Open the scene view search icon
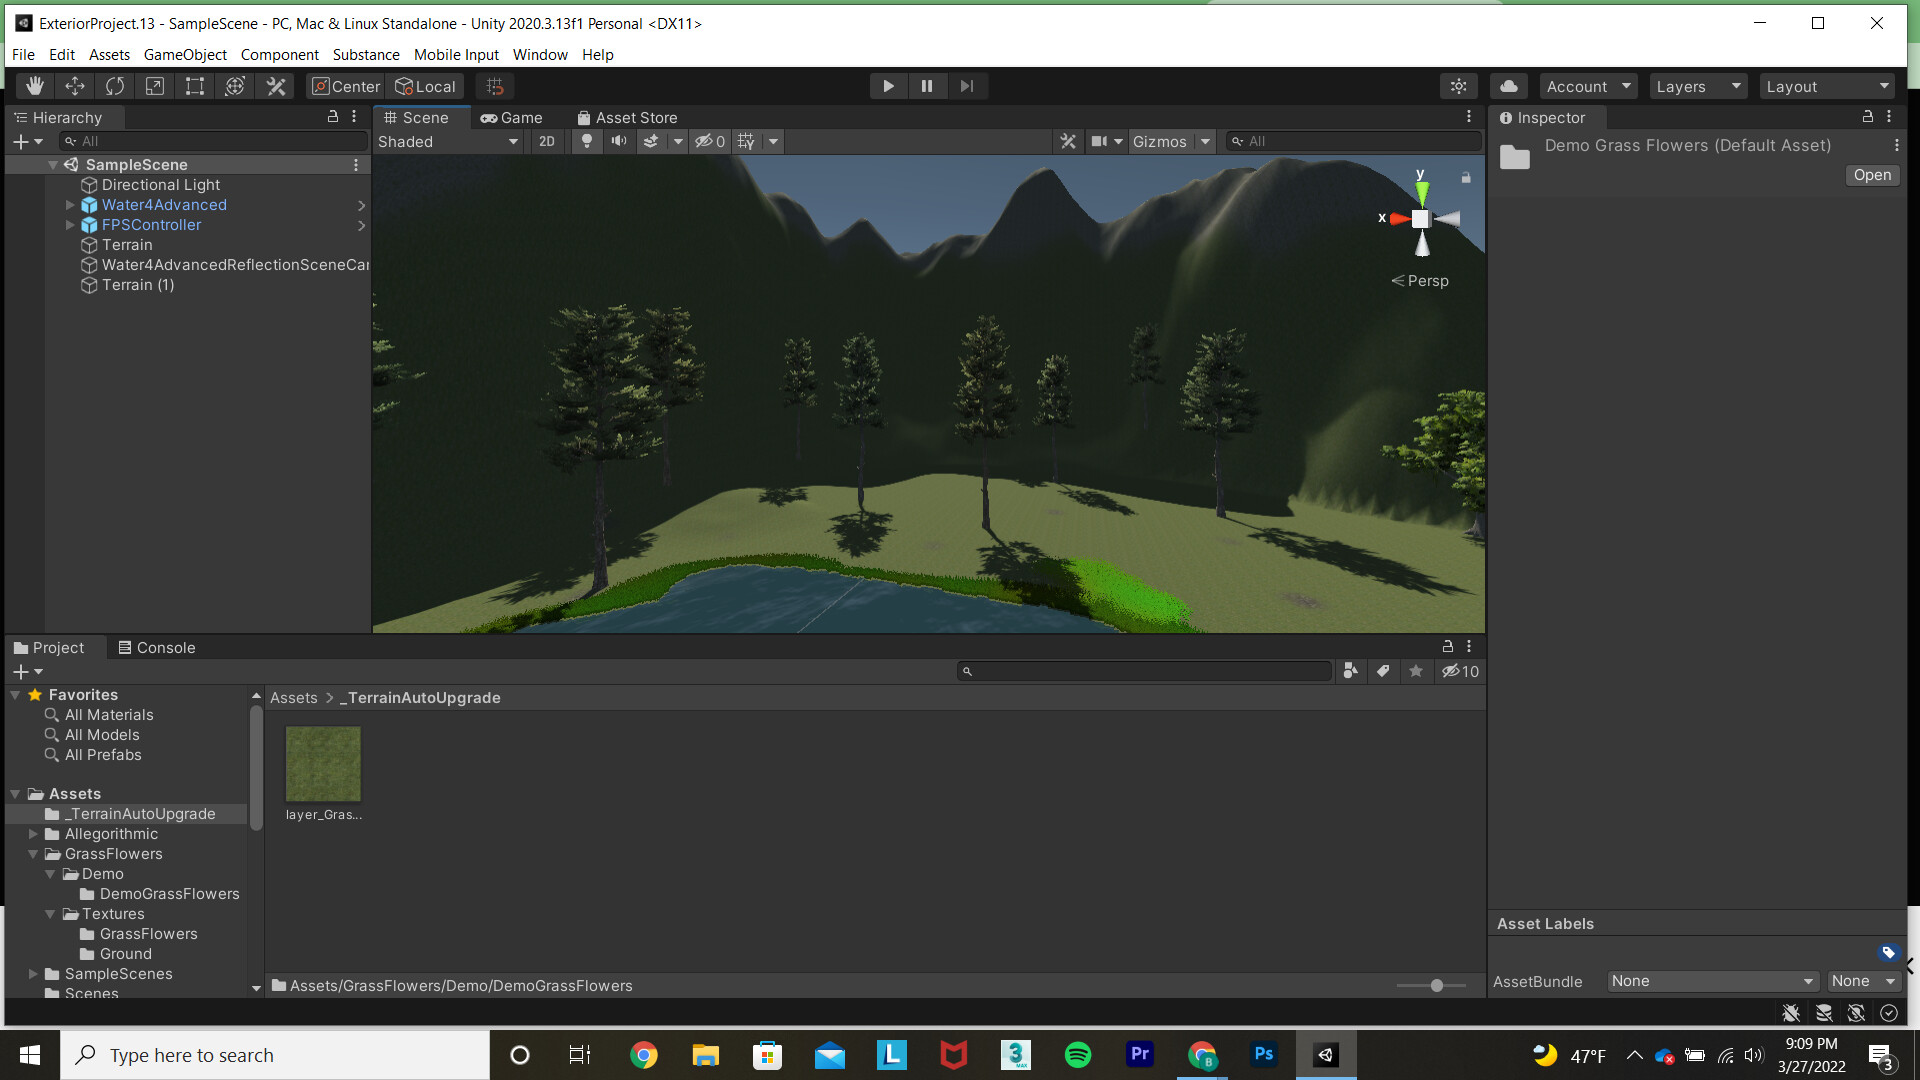This screenshot has height=1080, width=1920. [1238, 141]
